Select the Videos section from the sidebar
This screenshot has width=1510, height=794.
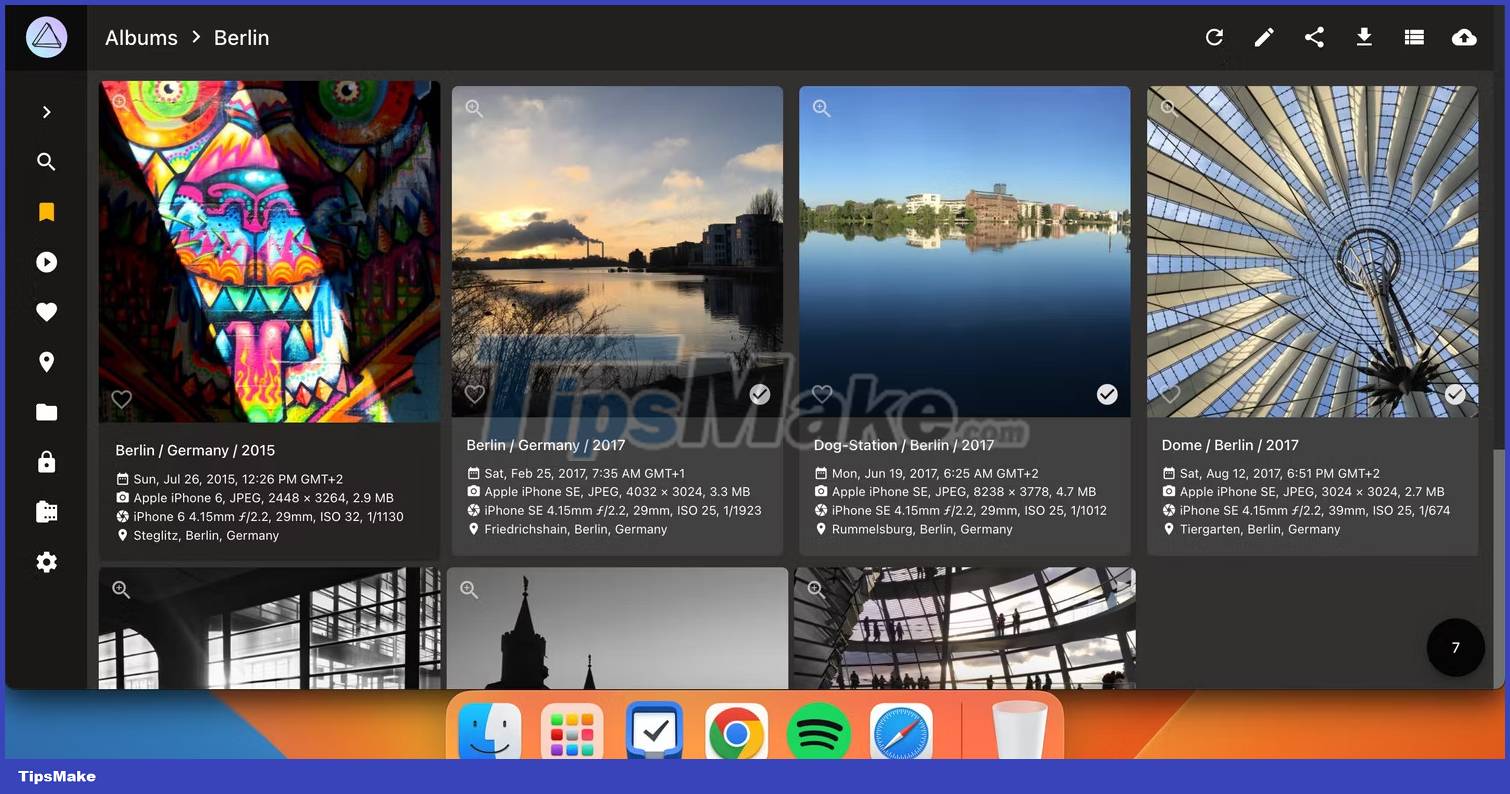point(46,261)
